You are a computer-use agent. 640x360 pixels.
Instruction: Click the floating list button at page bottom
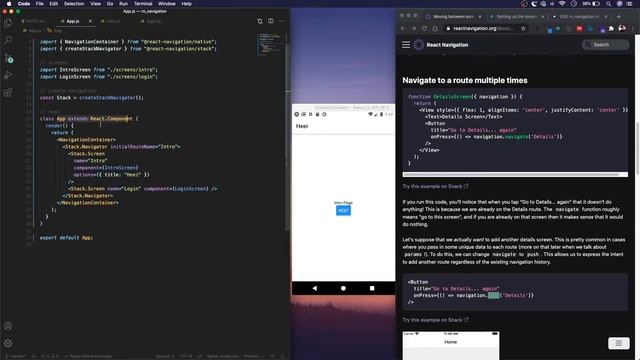coord(618,343)
